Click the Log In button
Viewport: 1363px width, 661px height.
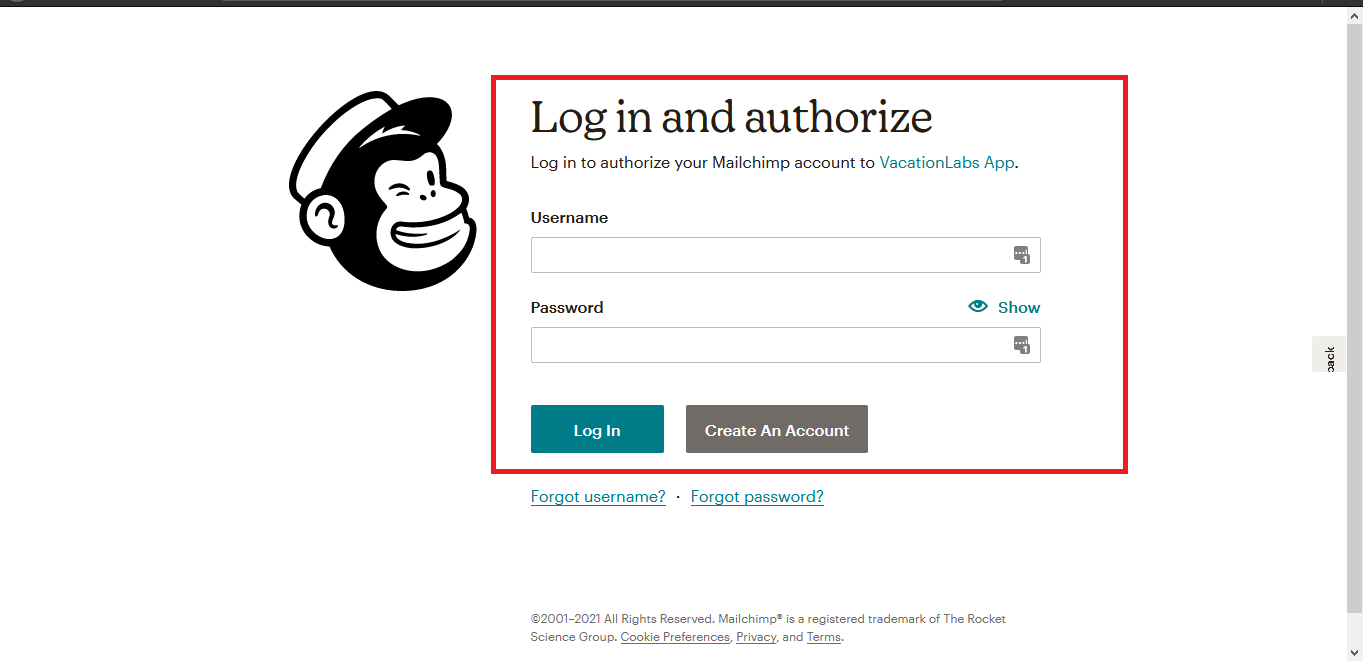tap(597, 429)
